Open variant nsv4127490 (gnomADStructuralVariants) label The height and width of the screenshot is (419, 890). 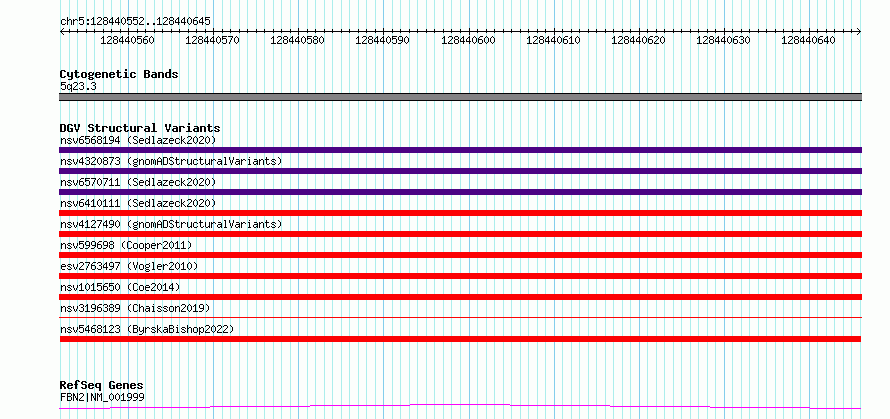pyautogui.click(x=171, y=224)
